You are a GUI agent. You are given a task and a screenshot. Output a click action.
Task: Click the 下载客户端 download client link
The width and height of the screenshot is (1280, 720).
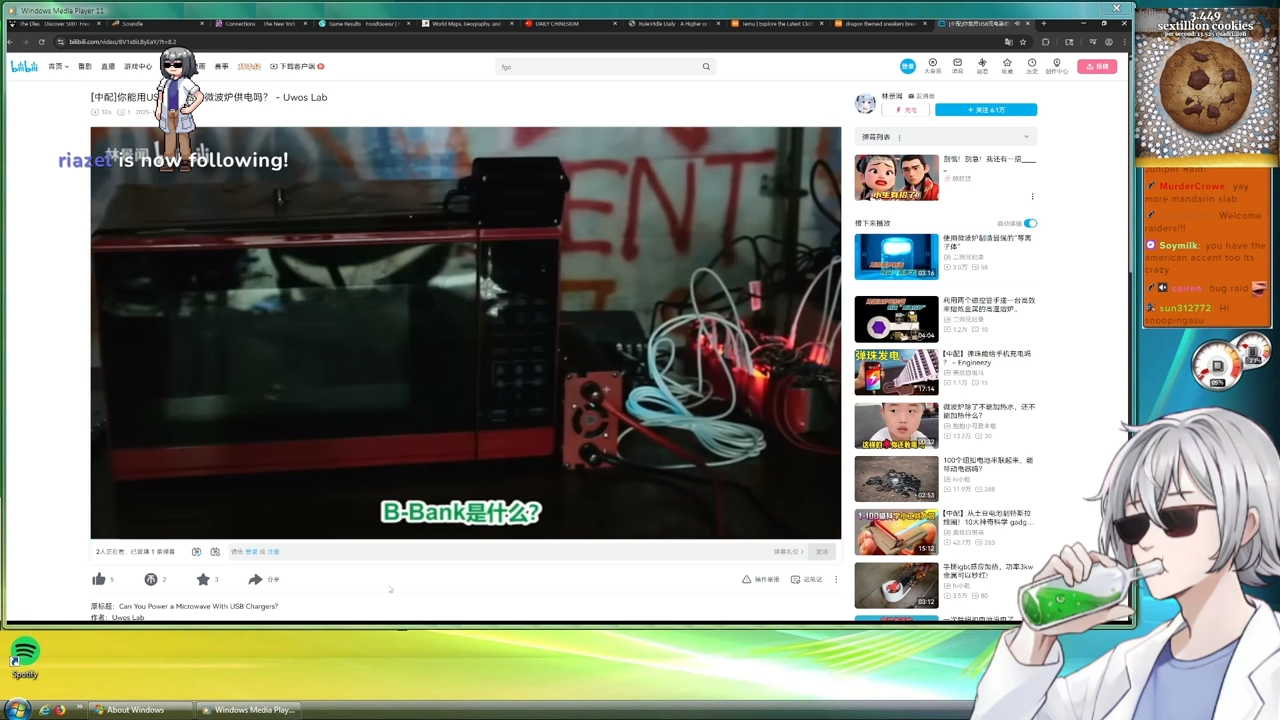tap(296, 66)
